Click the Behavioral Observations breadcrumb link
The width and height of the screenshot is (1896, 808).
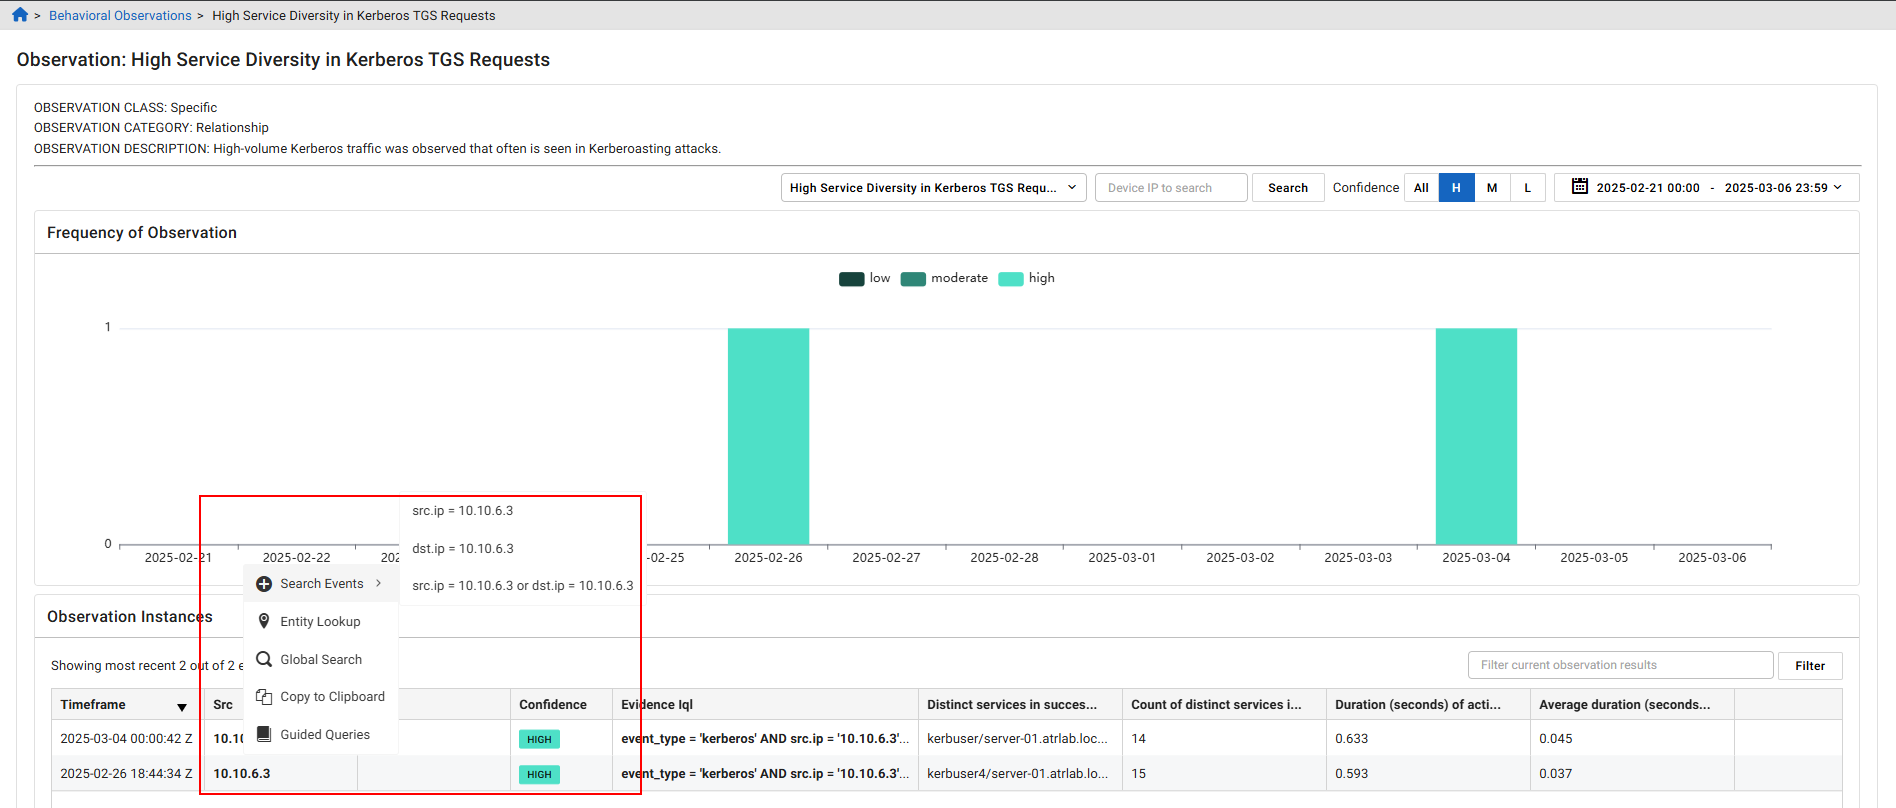coord(120,16)
